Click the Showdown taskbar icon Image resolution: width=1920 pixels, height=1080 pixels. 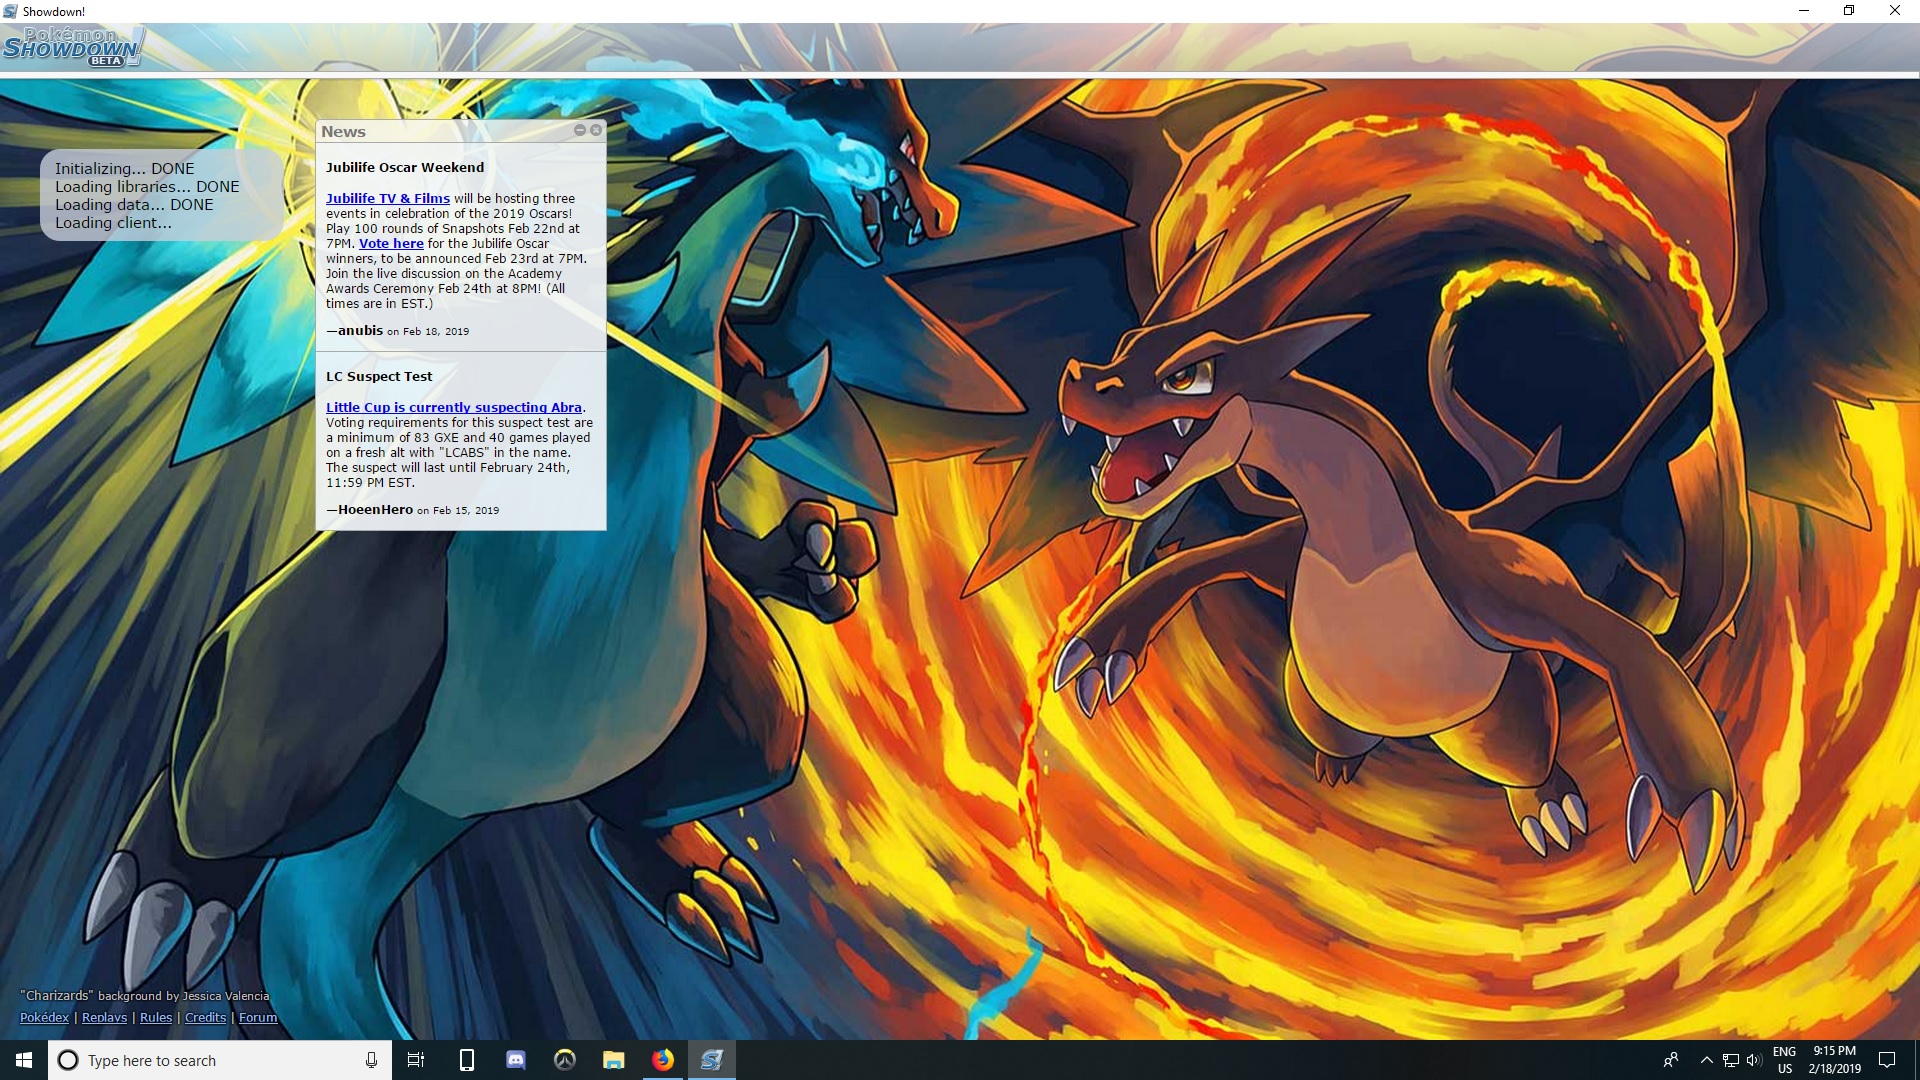[712, 1060]
